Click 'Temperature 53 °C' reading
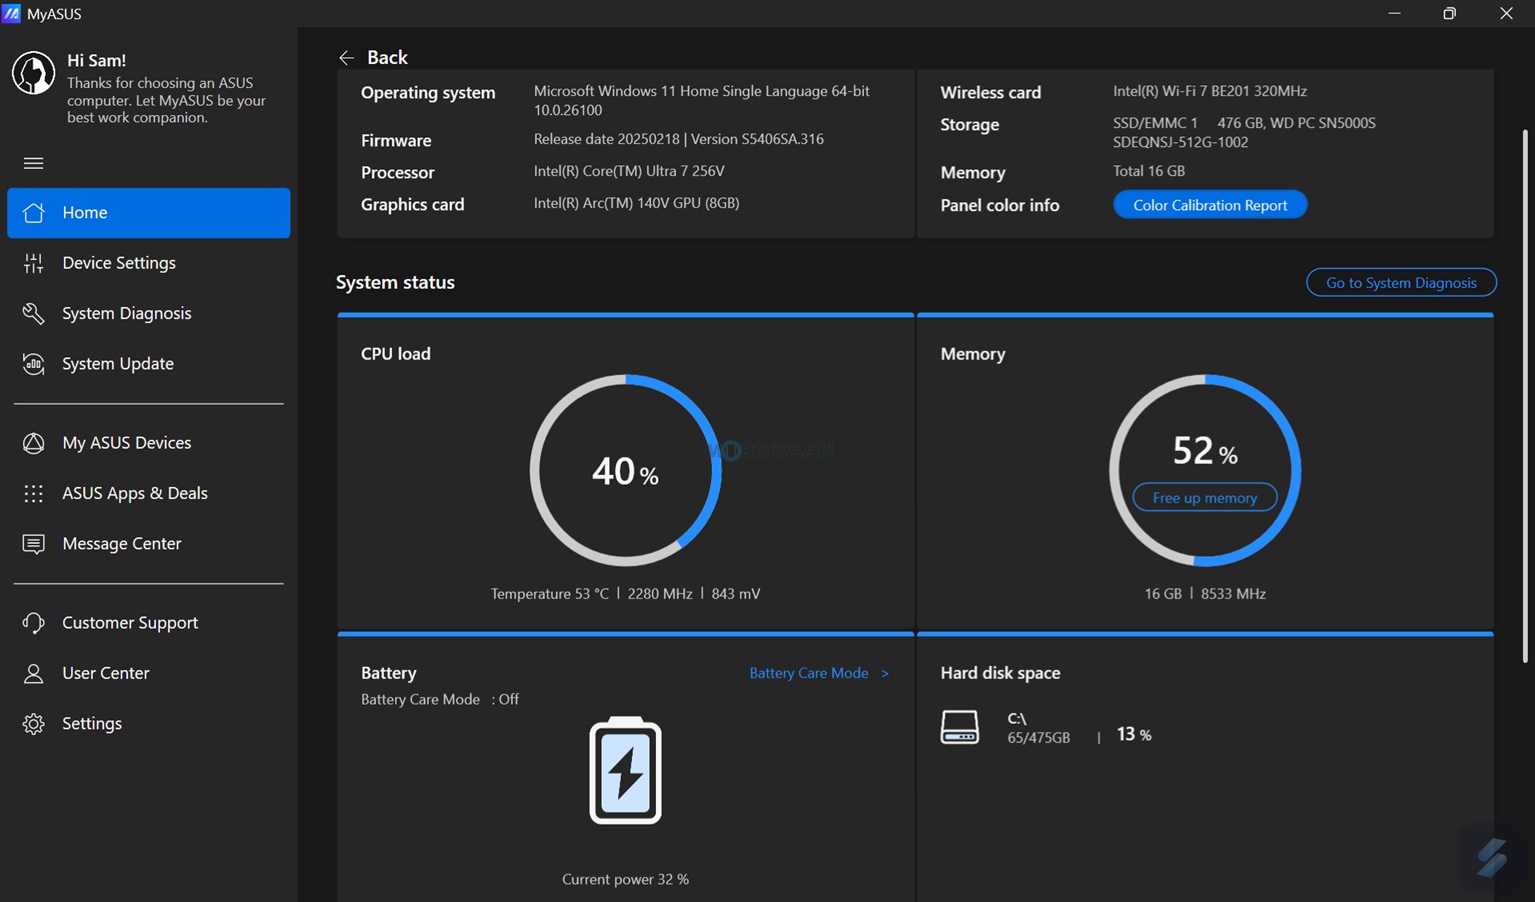 pos(549,594)
